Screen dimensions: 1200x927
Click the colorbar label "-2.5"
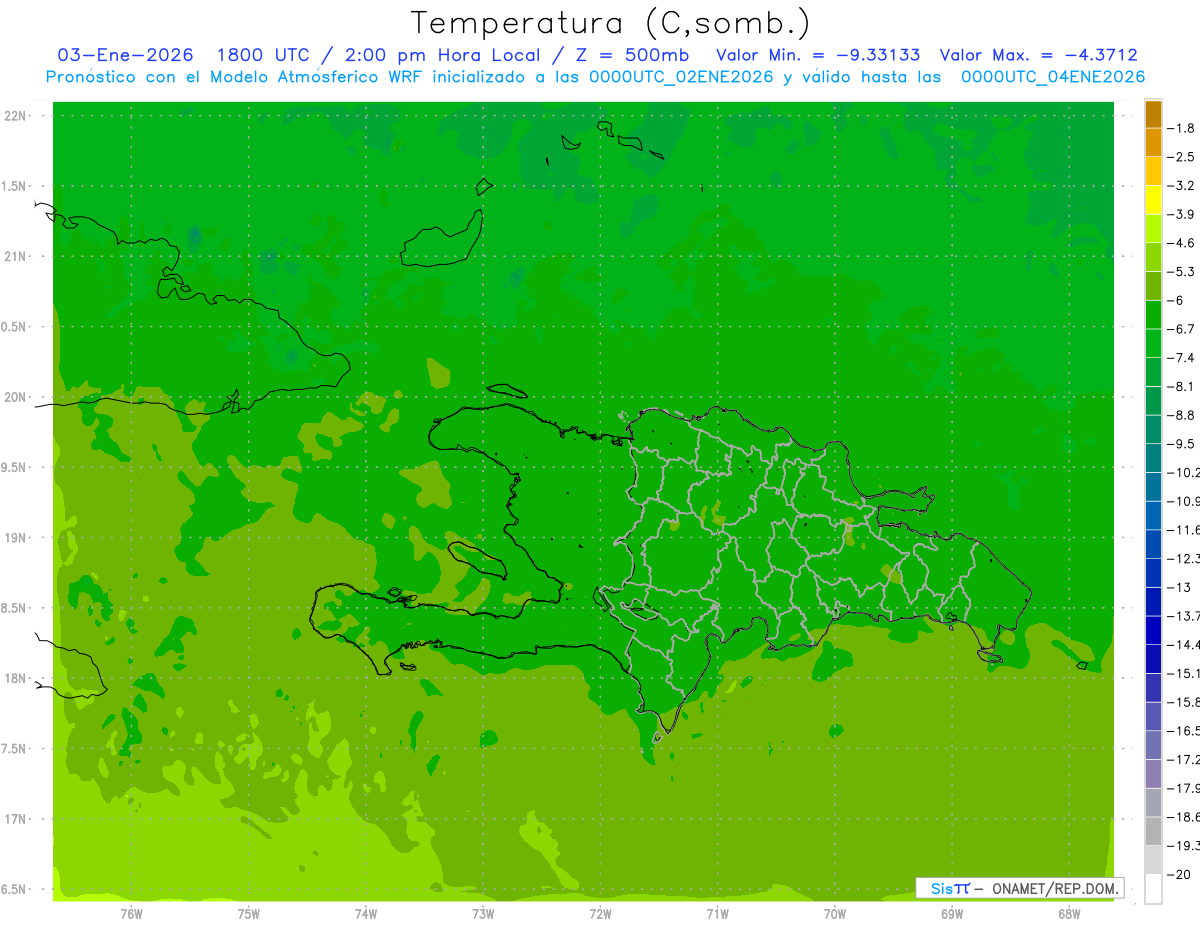(1180, 157)
